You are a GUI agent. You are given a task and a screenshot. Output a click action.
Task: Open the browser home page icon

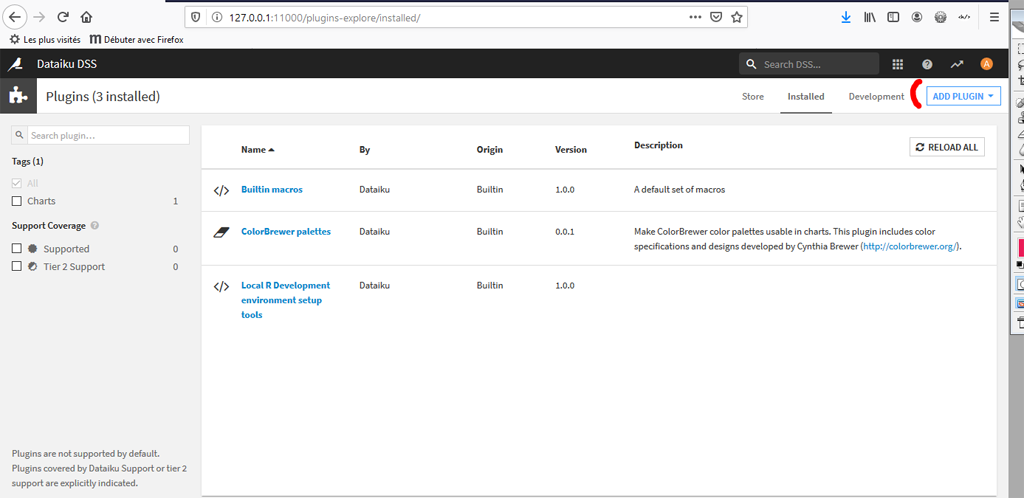click(x=86, y=17)
